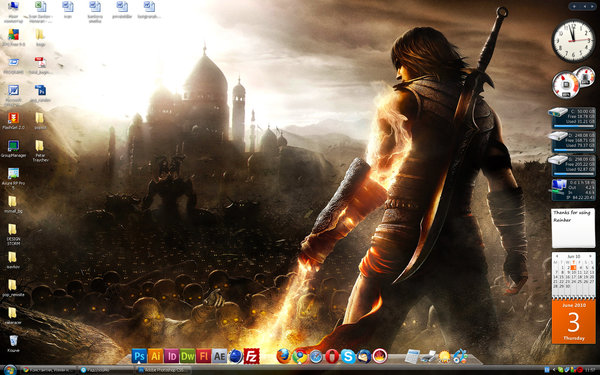Go to next month in calendar gadget
The width and height of the screenshot is (600, 375).
[x=590, y=256]
